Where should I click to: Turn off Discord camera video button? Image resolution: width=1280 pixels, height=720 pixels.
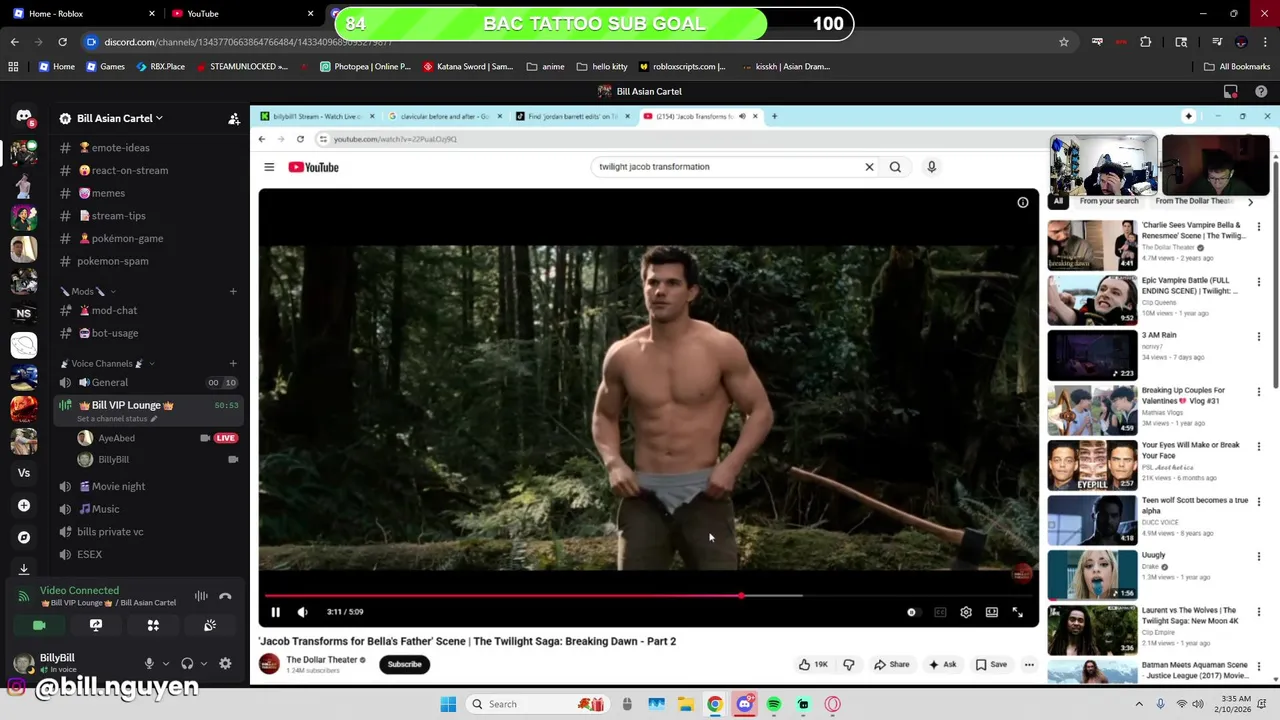(x=39, y=625)
